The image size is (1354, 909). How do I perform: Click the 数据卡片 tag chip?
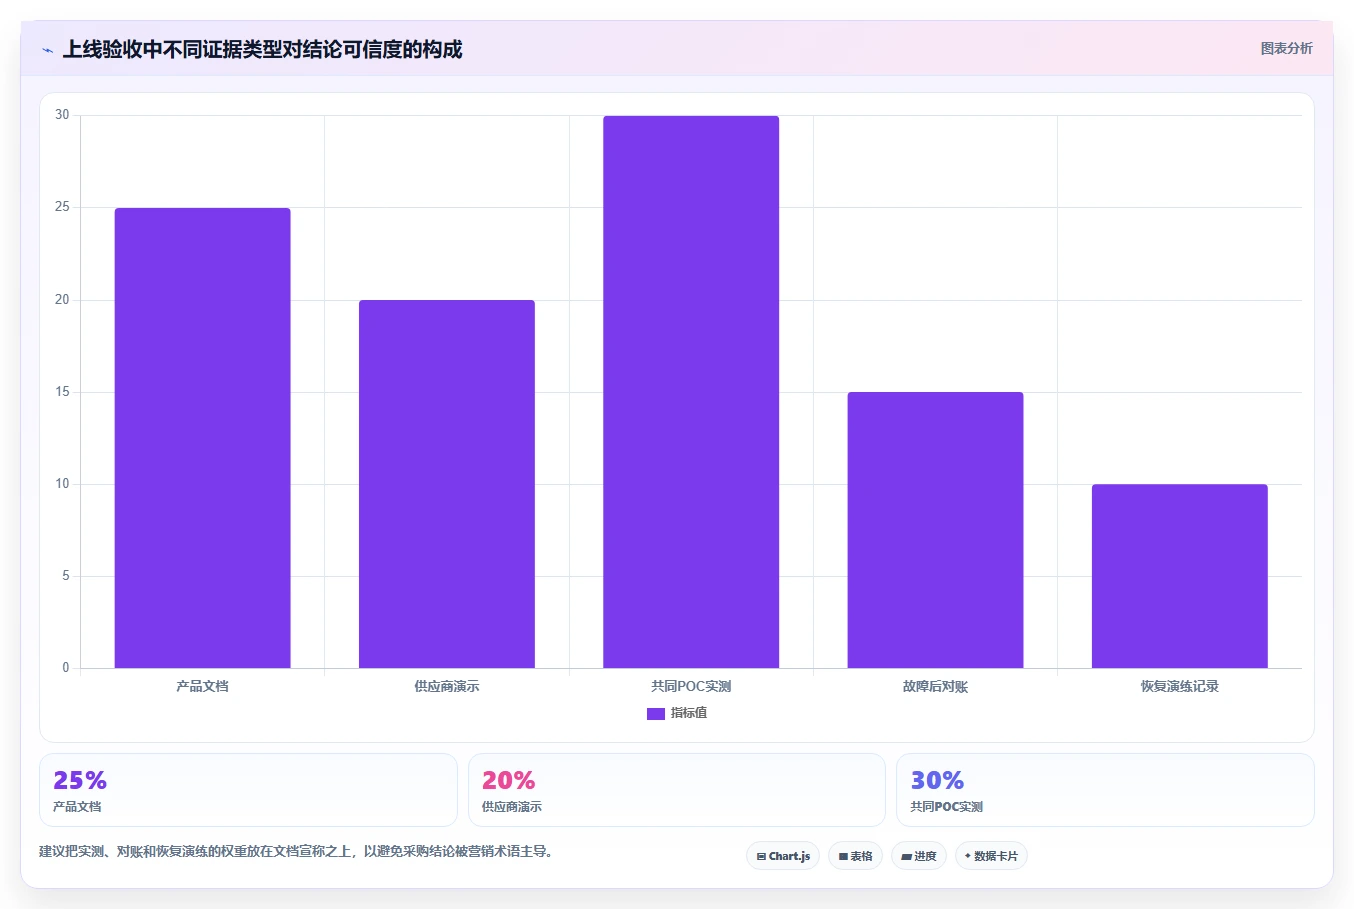click(x=991, y=856)
